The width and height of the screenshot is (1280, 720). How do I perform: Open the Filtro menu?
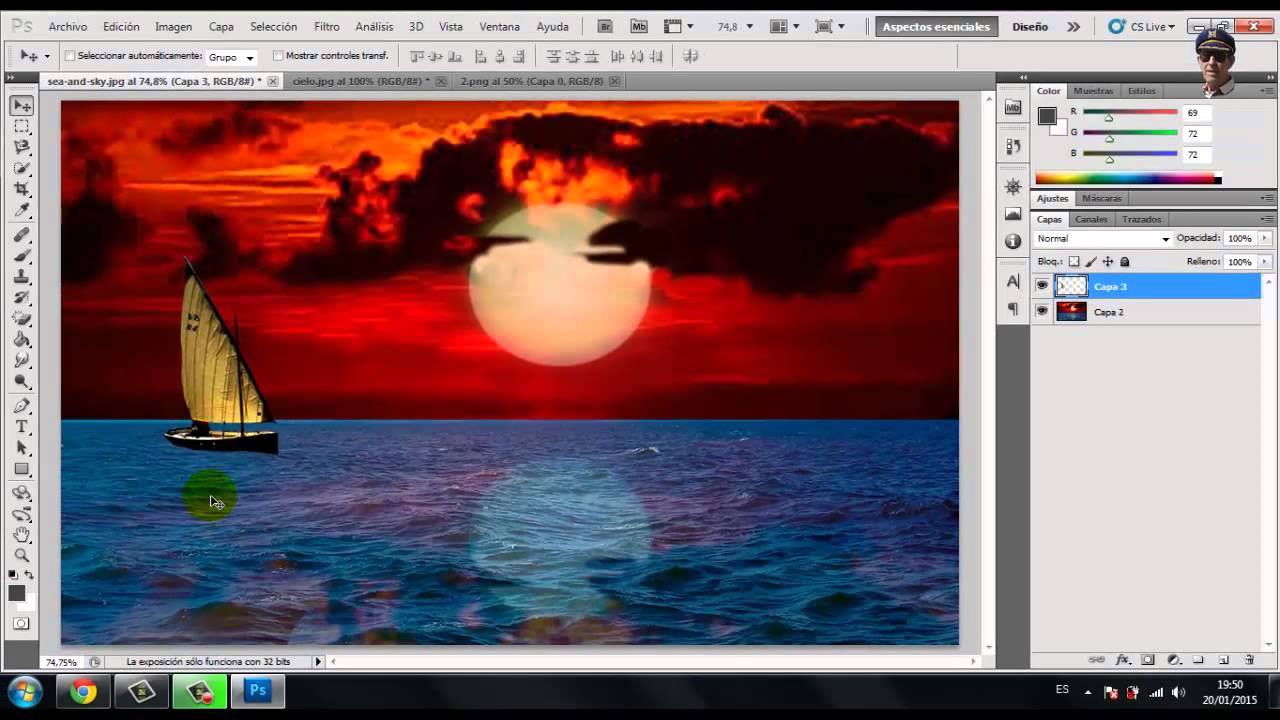(x=327, y=27)
